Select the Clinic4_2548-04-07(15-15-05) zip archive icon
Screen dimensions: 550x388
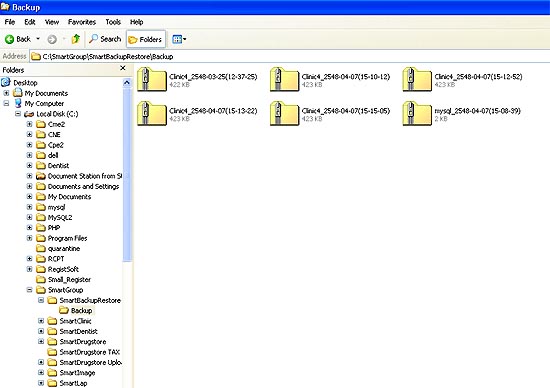(x=284, y=113)
